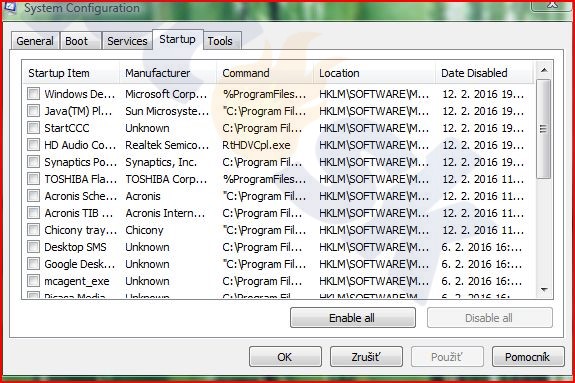Viewport: 575px width, 383px height.
Task: Select the mcagent_exe item name
Action: click(77, 281)
